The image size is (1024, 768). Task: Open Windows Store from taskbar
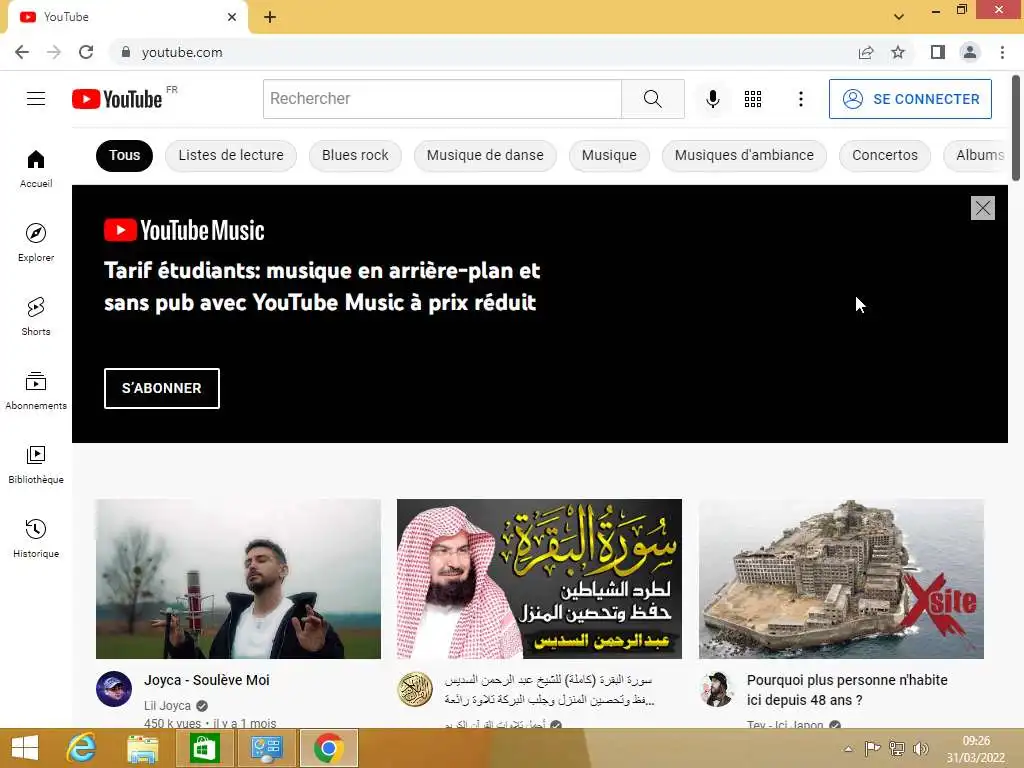click(204, 748)
